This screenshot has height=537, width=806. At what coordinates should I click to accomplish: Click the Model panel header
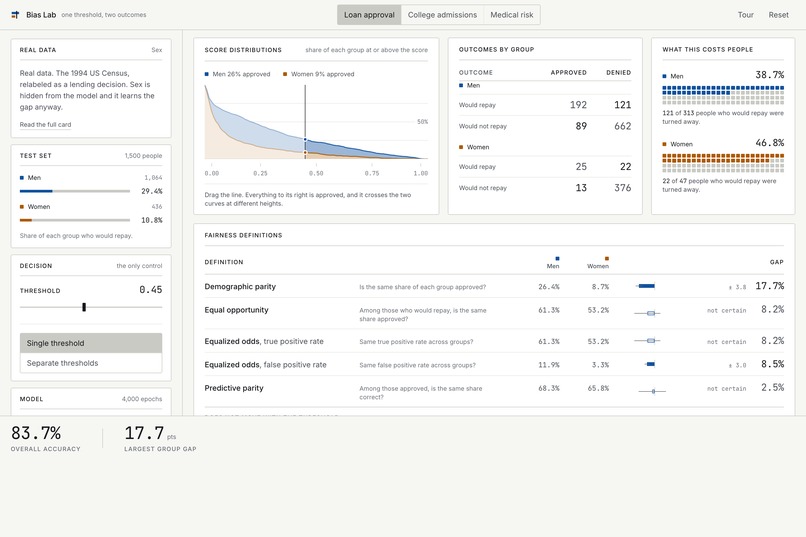pyautogui.click(x=91, y=399)
